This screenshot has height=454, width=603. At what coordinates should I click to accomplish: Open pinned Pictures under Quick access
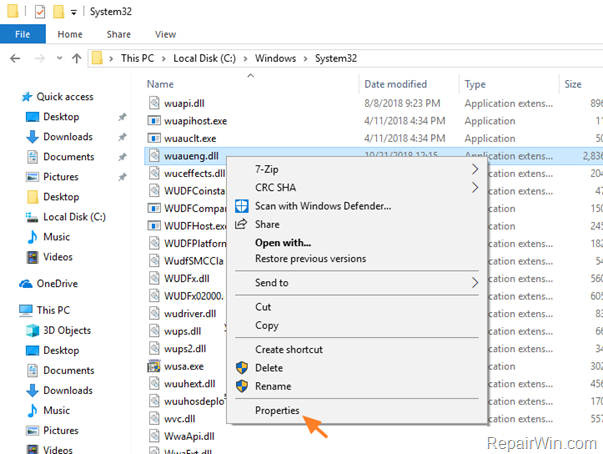coord(60,177)
